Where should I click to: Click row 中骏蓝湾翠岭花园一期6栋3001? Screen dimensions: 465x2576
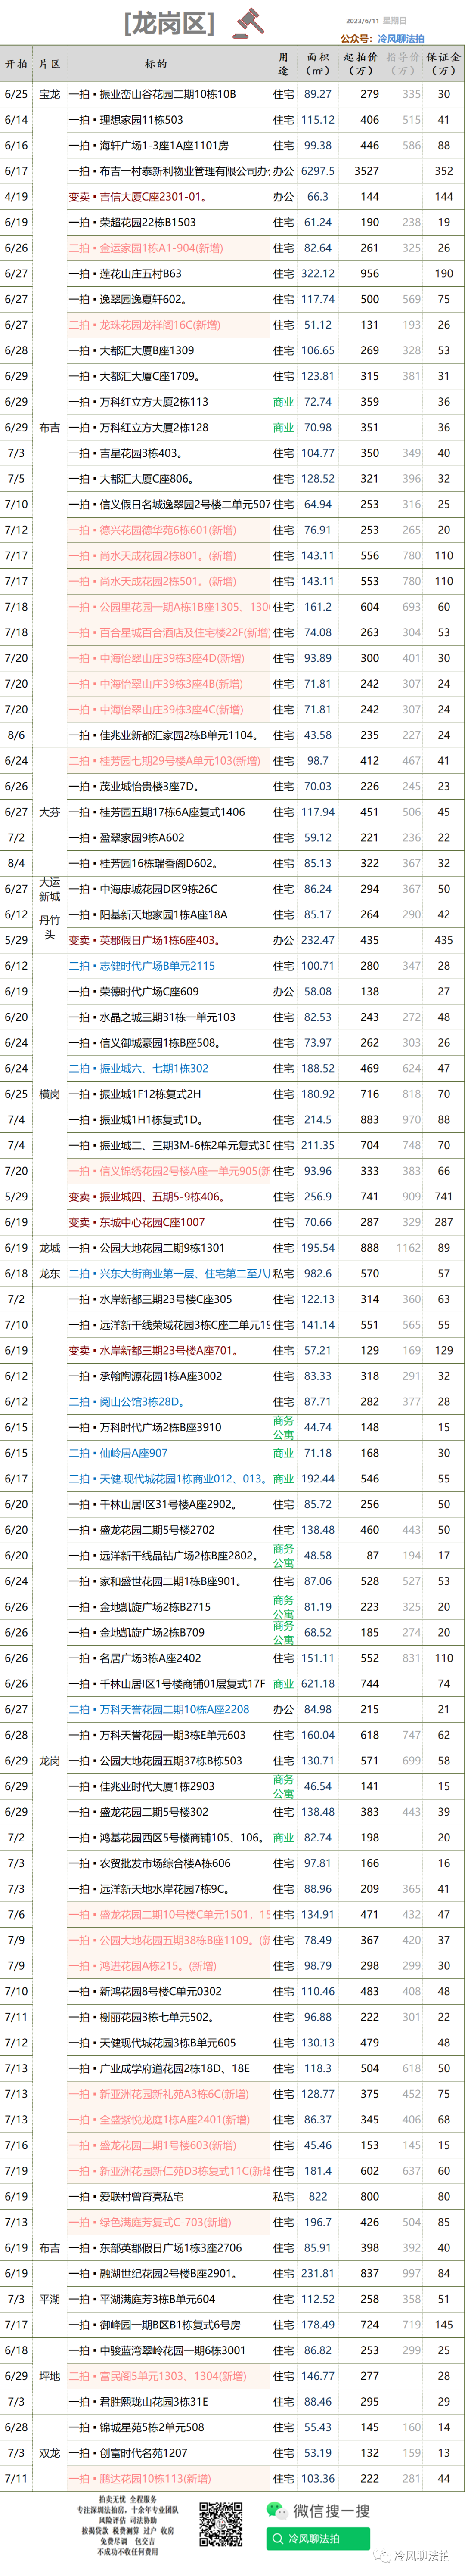[x=232, y=2350]
